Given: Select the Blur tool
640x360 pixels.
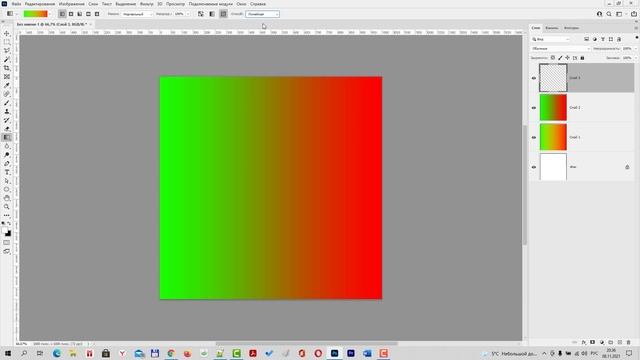Looking at the screenshot, I should pyautogui.click(x=7, y=146).
